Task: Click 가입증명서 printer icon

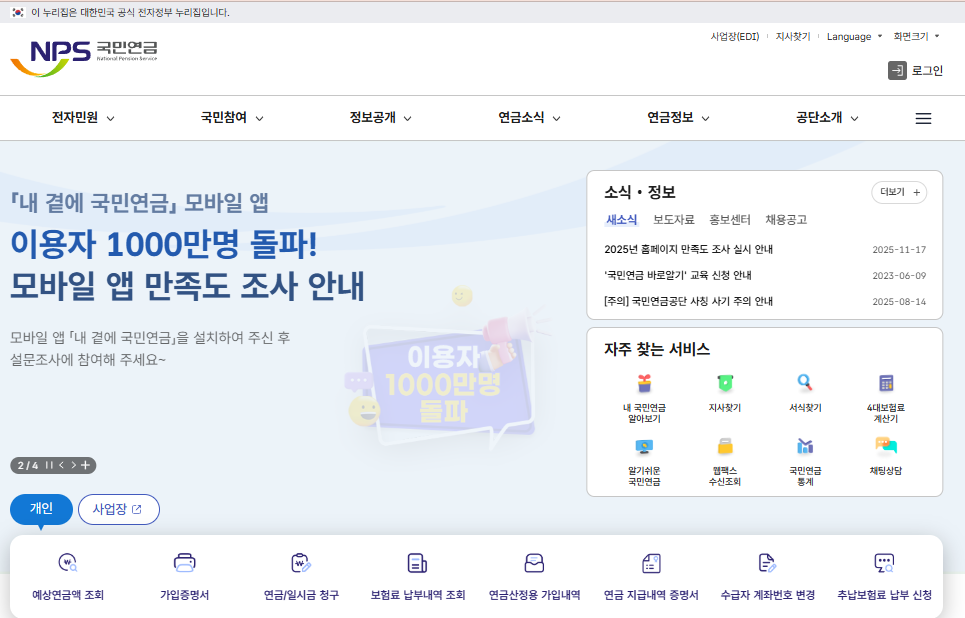Action: pos(185,563)
